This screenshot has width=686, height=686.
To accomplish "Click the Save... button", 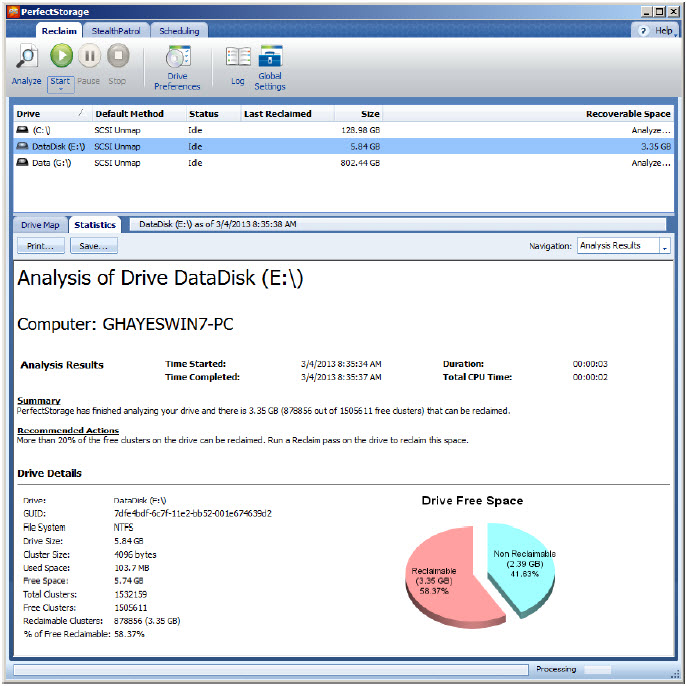I will [93, 246].
